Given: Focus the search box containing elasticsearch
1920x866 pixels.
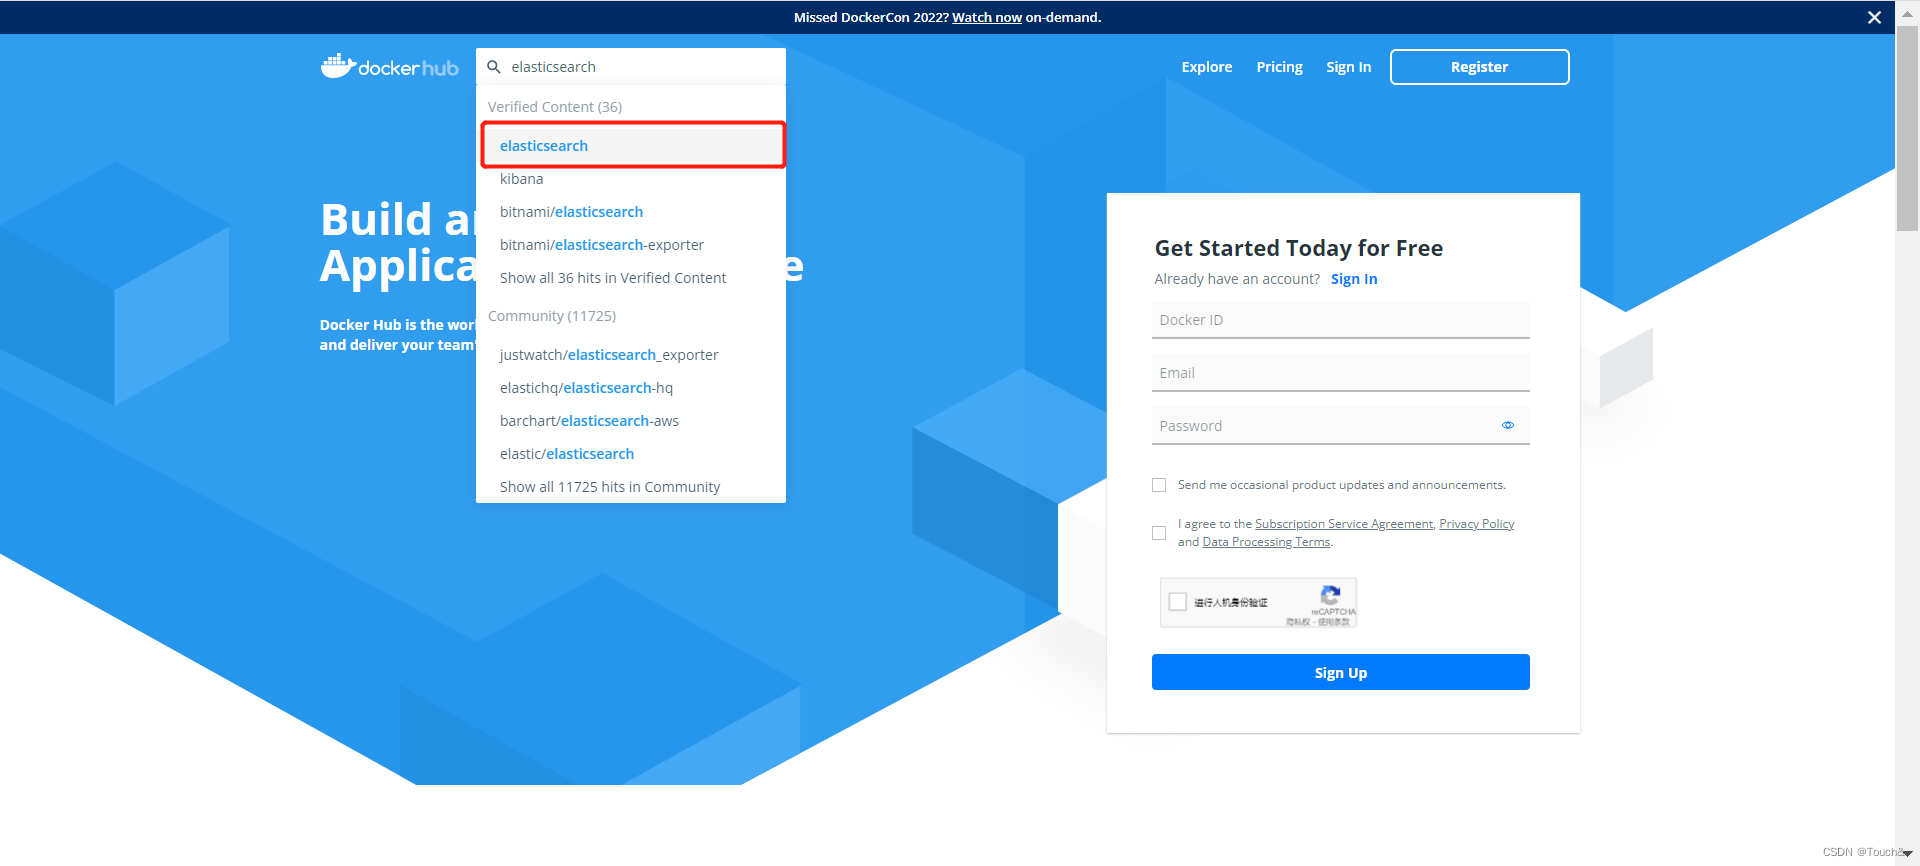Looking at the screenshot, I should [631, 67].
